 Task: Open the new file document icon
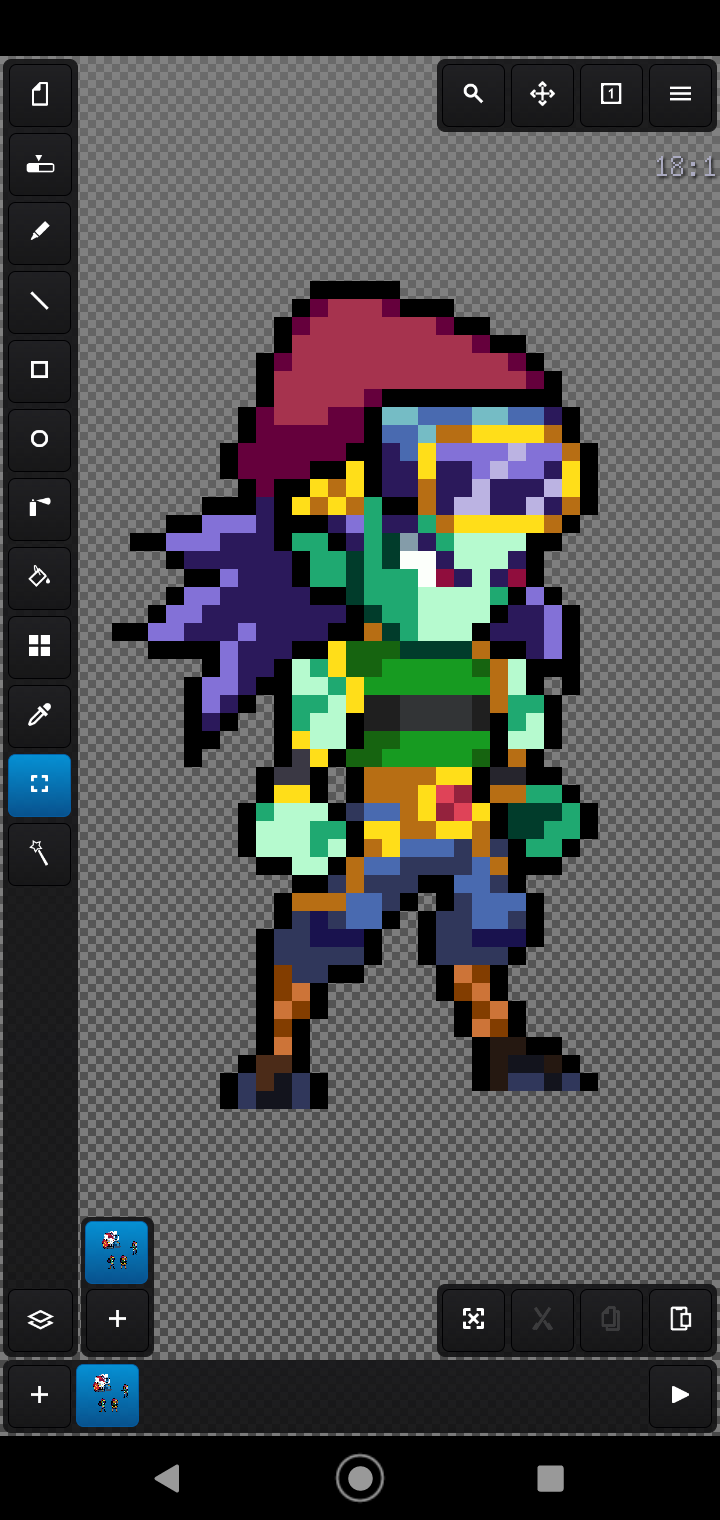click(40, 95)
